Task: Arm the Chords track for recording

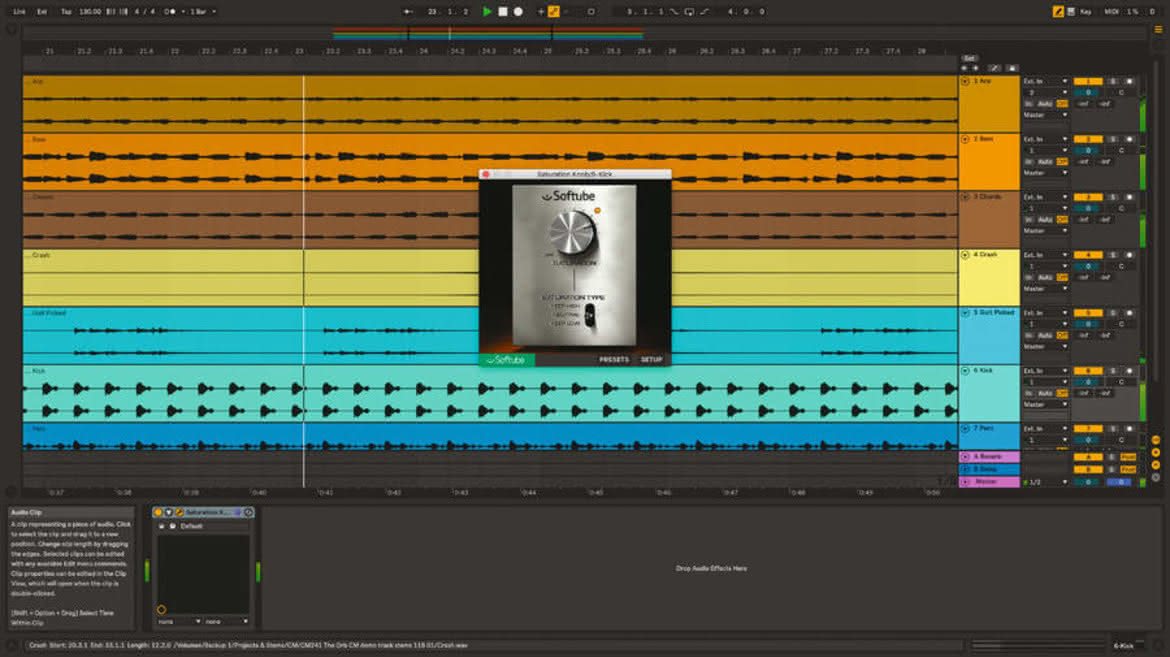Action: 1129,196
